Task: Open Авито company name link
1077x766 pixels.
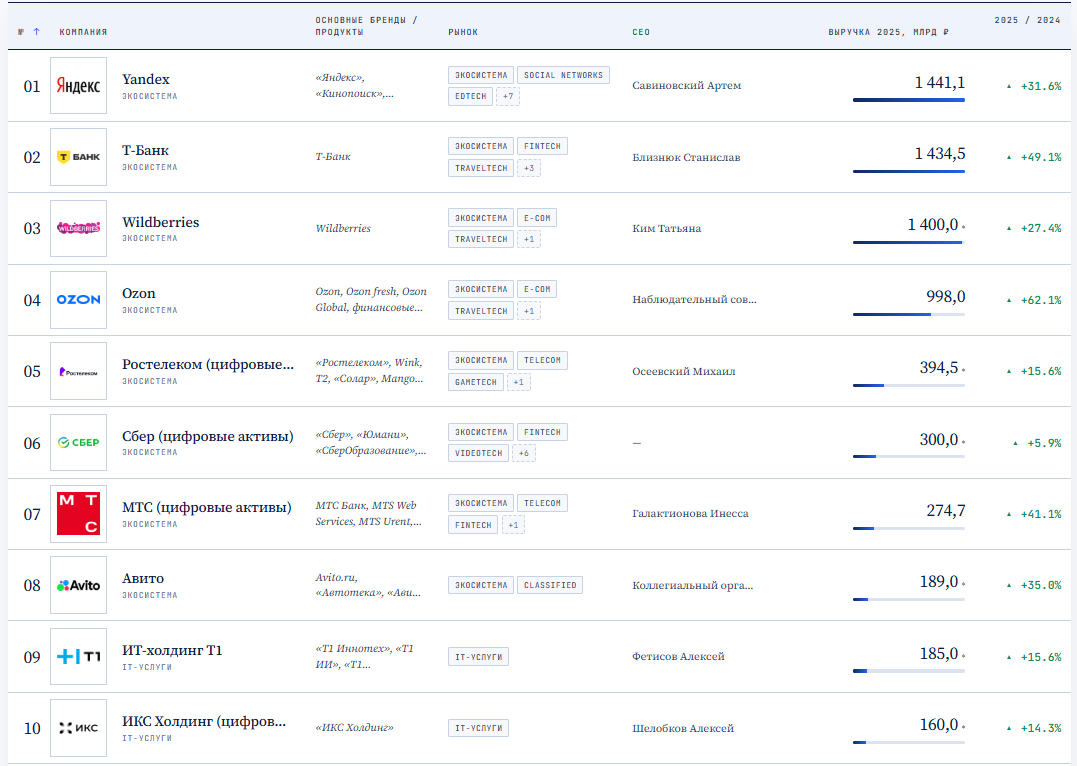Action: click(143, 578)
